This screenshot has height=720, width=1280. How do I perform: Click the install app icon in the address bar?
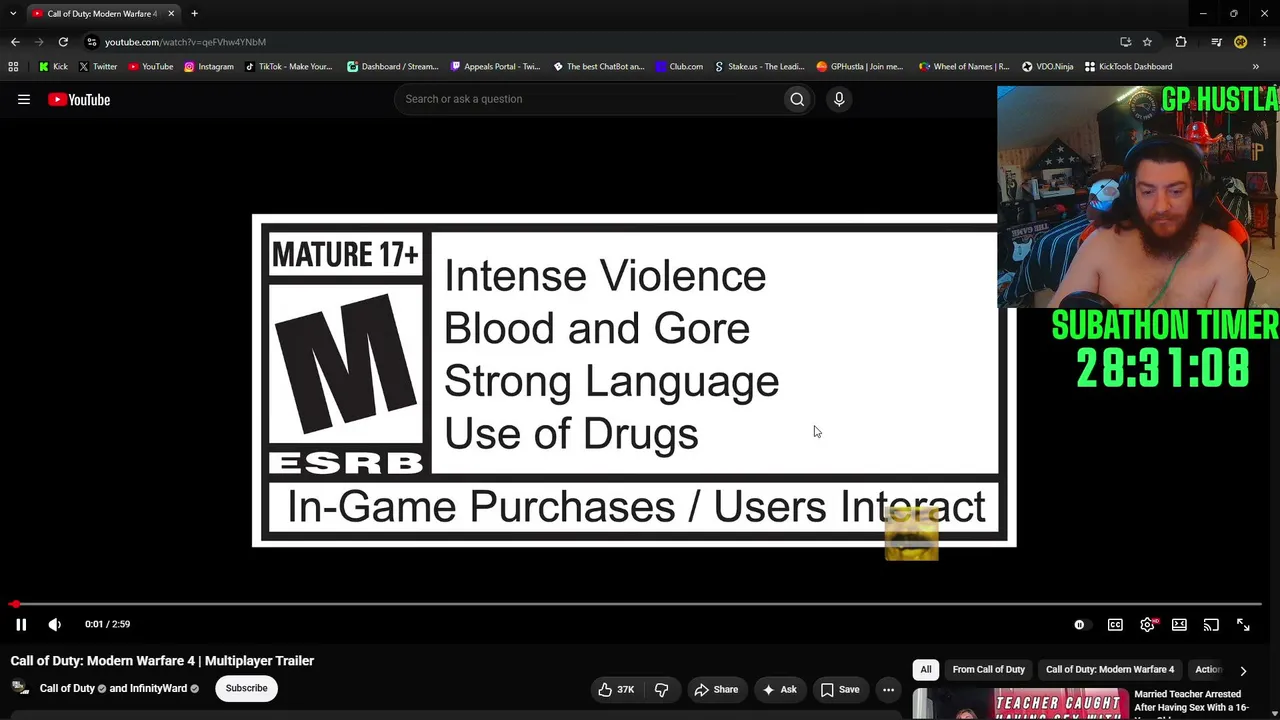1125,42
